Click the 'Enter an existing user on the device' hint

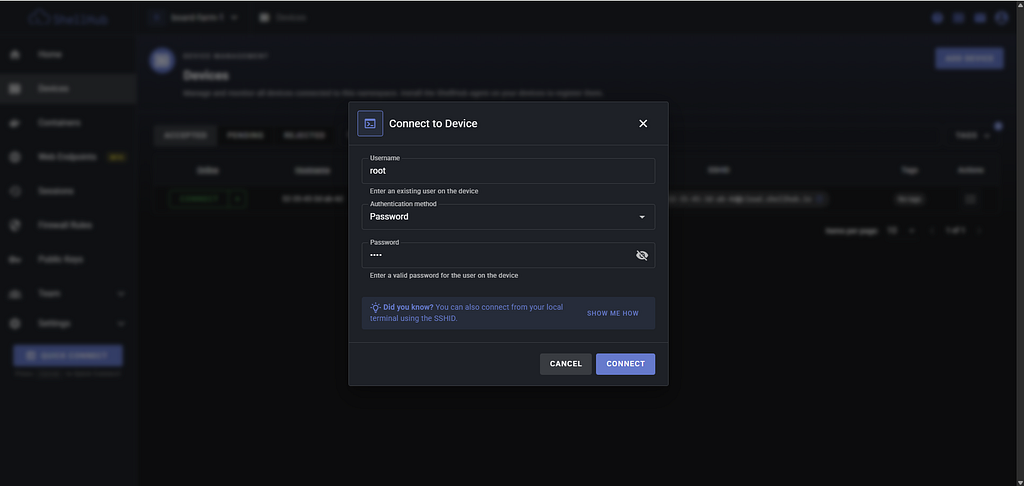(424, 191)
